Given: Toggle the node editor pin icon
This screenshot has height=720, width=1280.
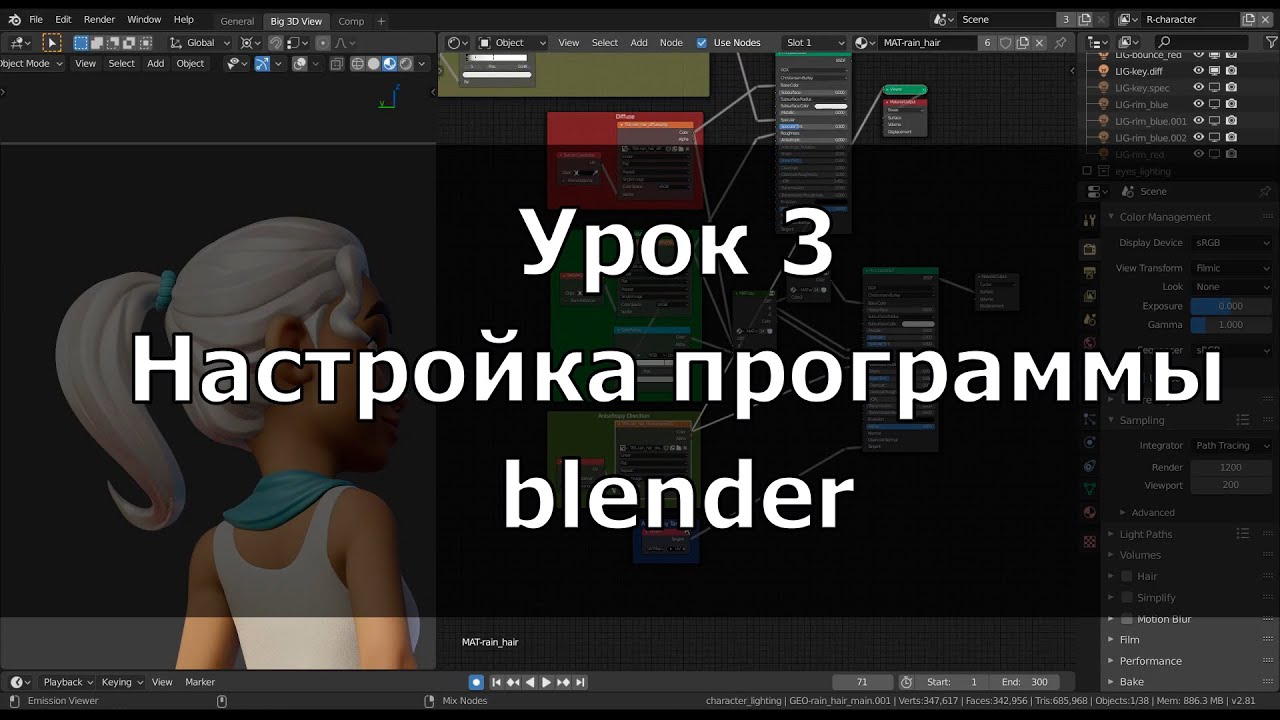Looking at the screenshot, I should 1061,42.
